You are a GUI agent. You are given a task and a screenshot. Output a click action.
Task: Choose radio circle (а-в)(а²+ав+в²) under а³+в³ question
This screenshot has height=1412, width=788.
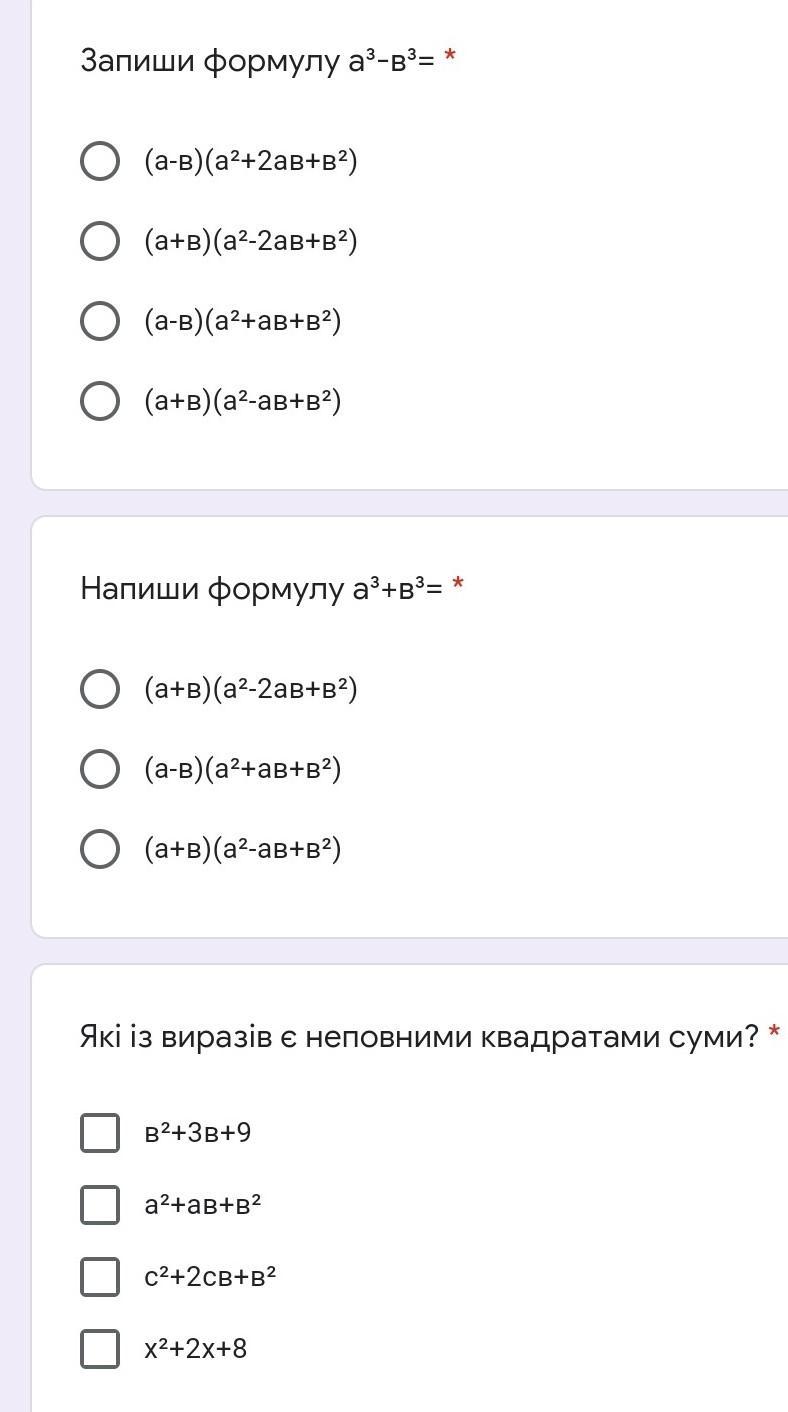point(100,769)
